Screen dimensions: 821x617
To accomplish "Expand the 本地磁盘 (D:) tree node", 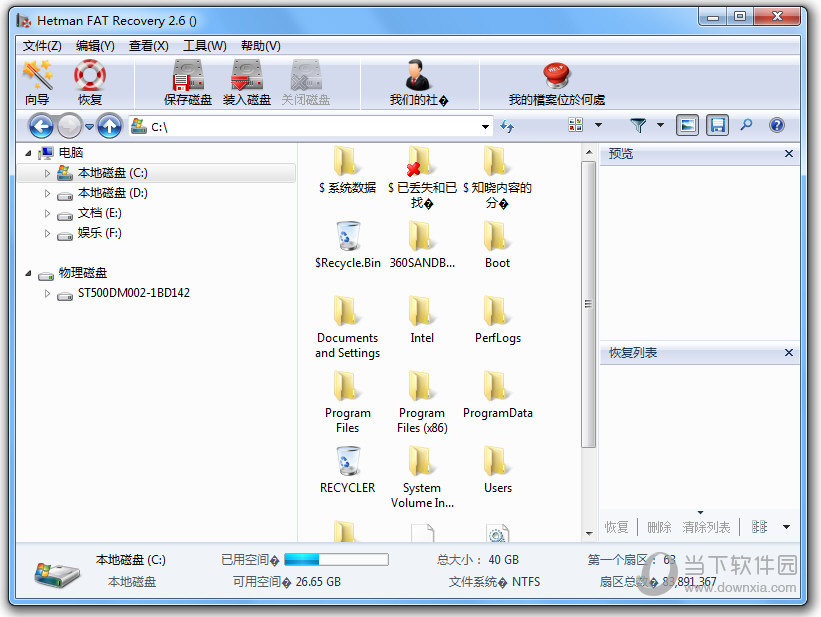I will [47, 193].
